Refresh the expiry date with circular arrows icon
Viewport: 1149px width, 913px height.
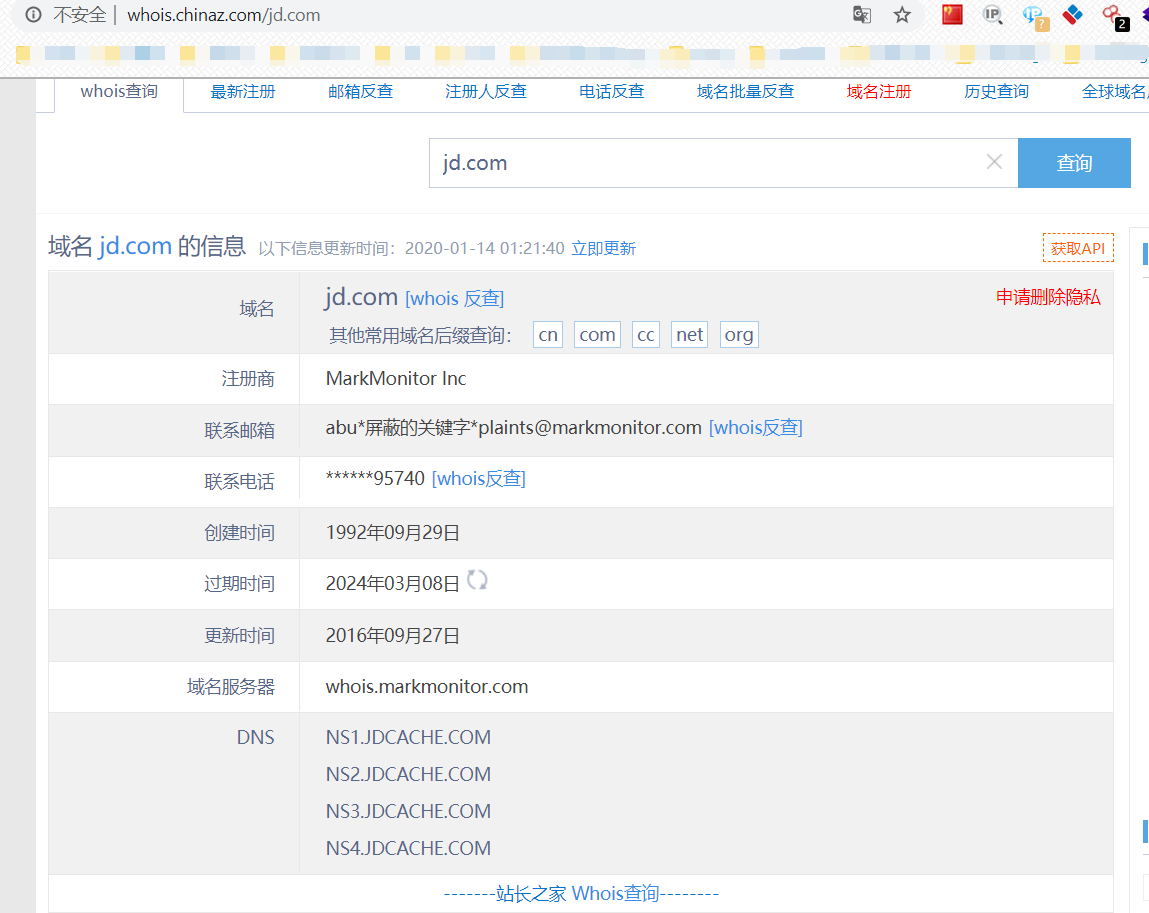[477, 580]
